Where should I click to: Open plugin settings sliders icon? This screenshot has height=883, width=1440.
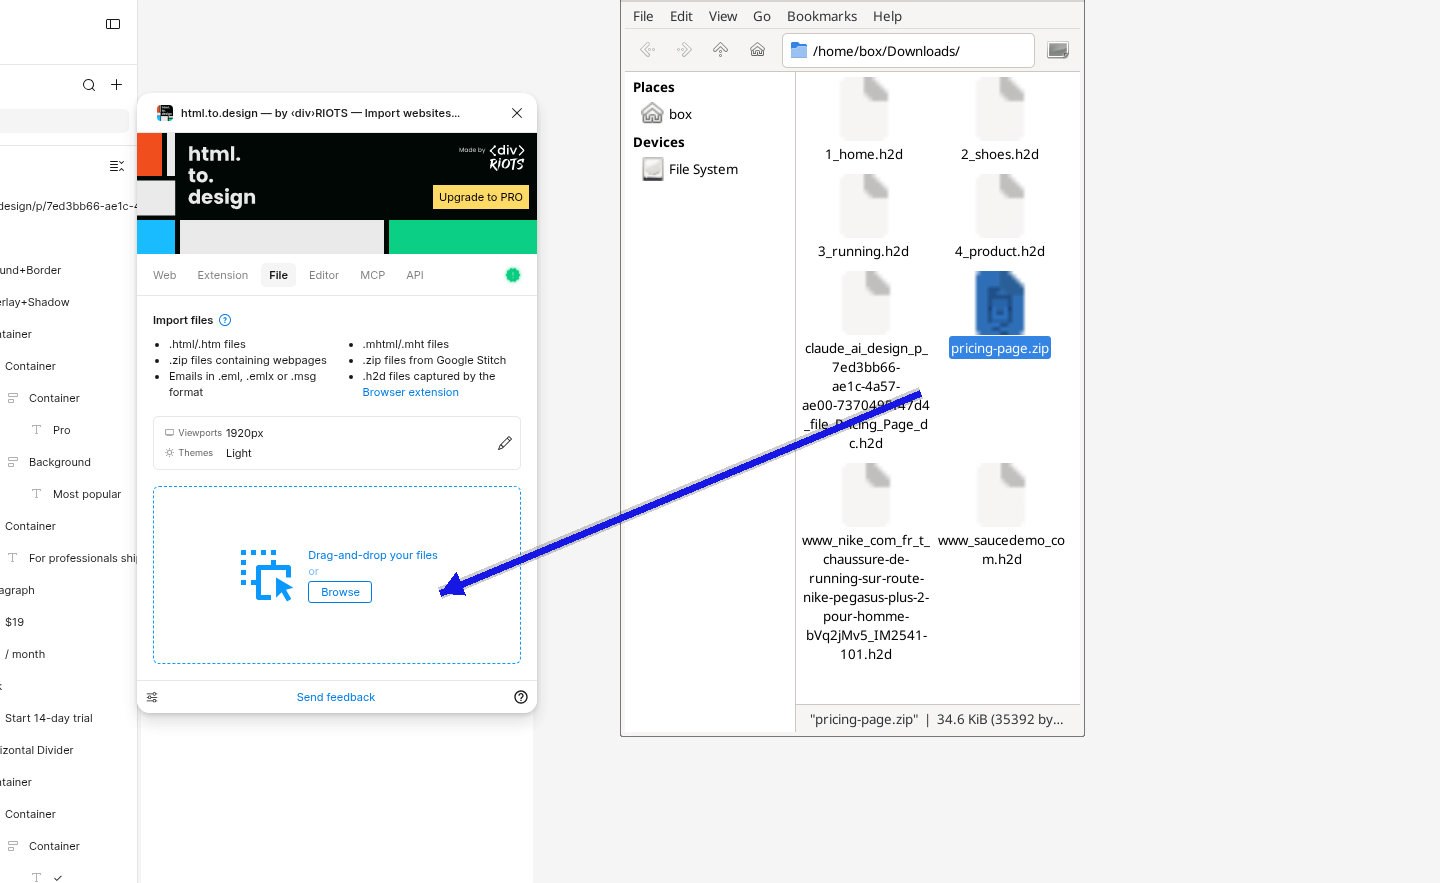click(x=152, y=697)
